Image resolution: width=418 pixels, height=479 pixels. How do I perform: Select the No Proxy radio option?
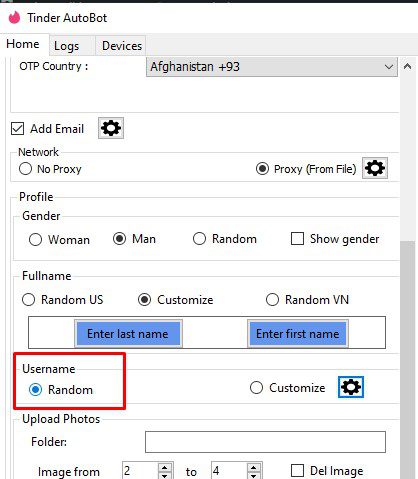point(26,169)
